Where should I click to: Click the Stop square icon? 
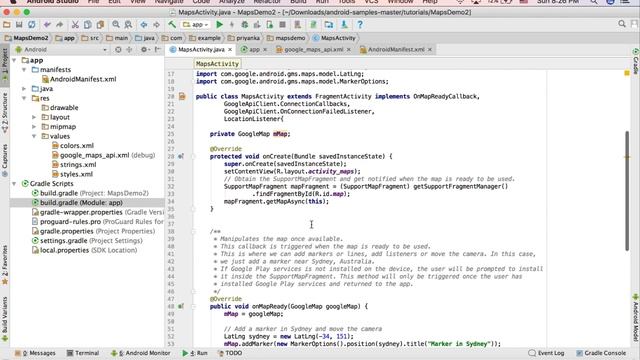(282, 25)
